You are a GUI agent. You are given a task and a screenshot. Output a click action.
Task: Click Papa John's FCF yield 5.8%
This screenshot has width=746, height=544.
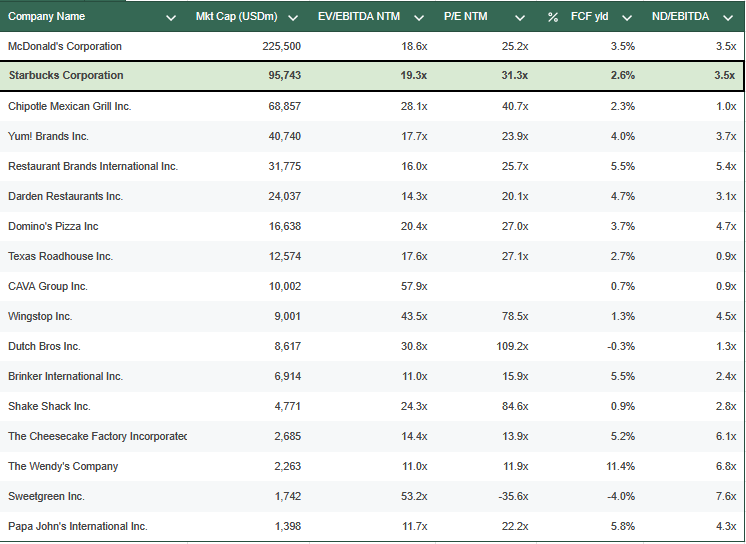623,526
